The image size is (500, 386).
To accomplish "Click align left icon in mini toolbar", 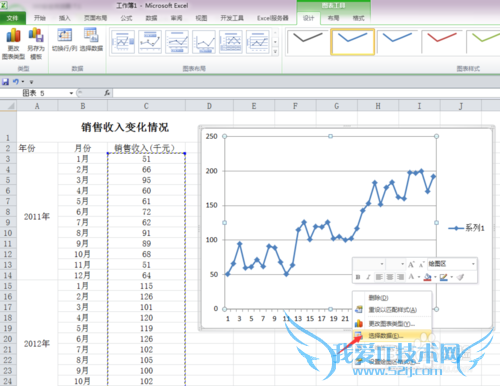I will click(x=379, y=277).
